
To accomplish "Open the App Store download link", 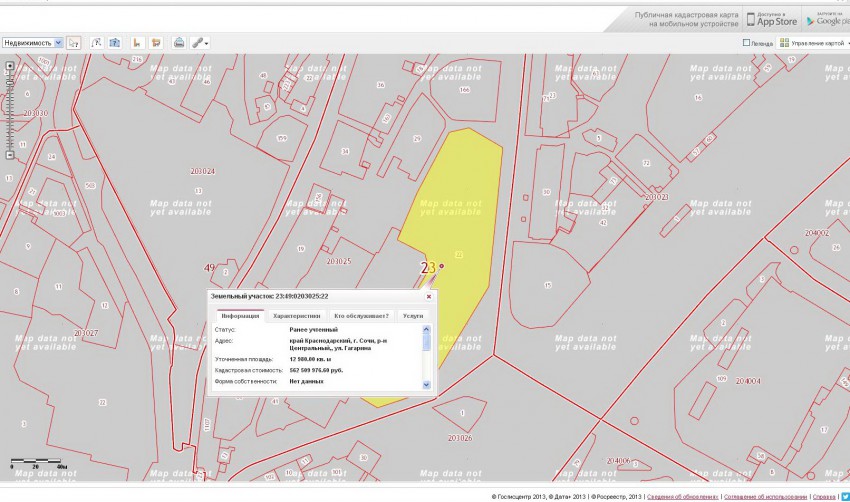I will (776, 19).
